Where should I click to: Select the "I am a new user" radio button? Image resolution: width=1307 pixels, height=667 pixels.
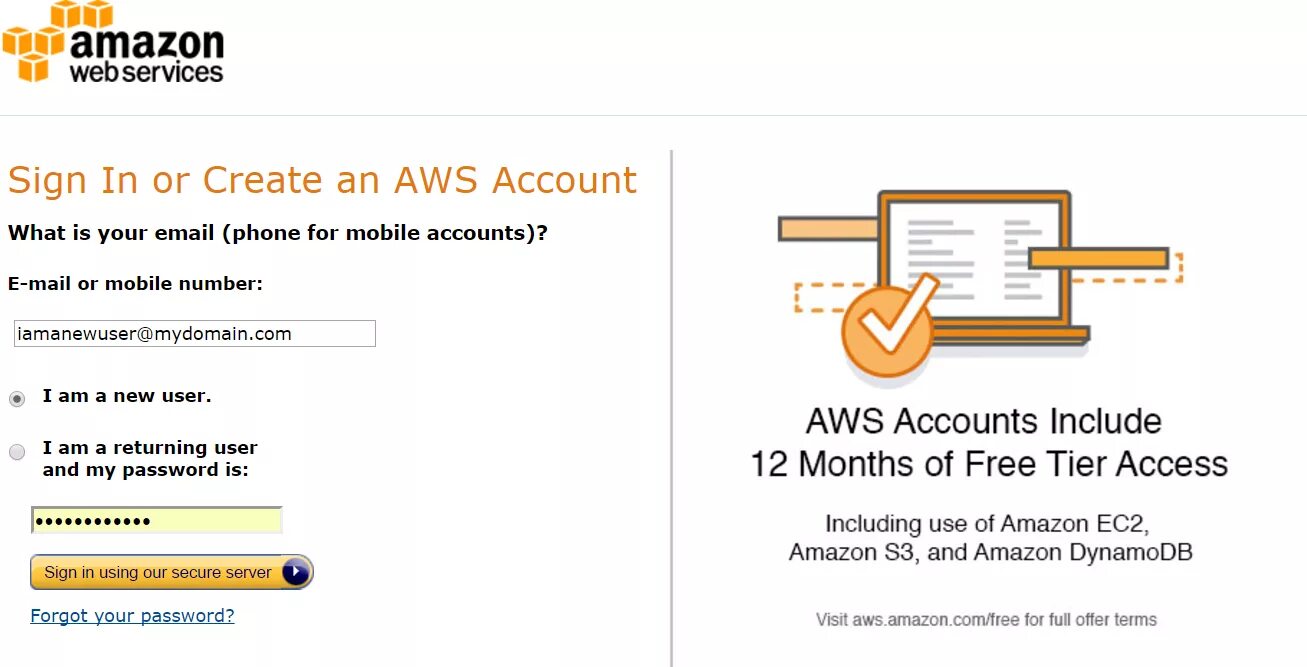[17, 399]
